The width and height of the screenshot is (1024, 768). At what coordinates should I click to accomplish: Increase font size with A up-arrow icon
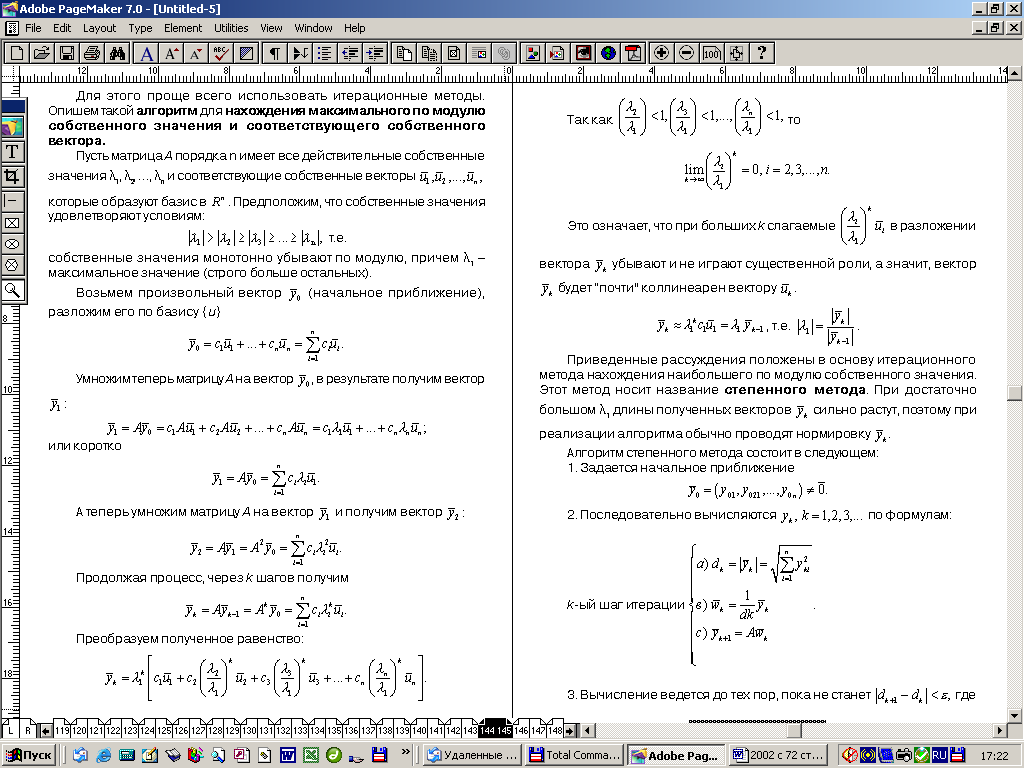click(x=172, y=53)
